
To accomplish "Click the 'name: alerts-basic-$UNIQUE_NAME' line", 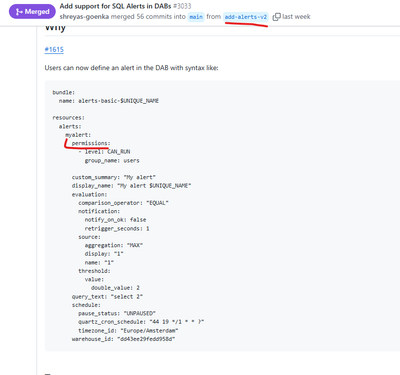I will point(109,101).
